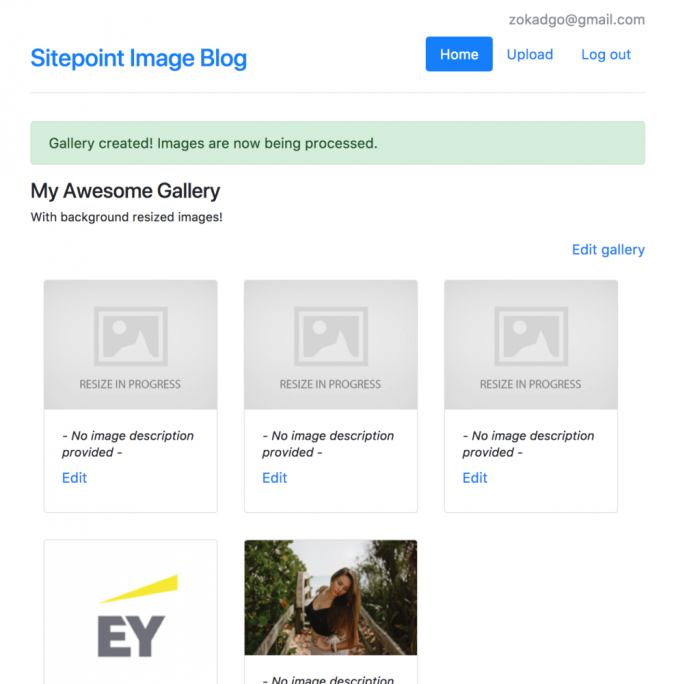
Task: Click the gallery subtitle about background resized images
Action: tap(126, 217)
